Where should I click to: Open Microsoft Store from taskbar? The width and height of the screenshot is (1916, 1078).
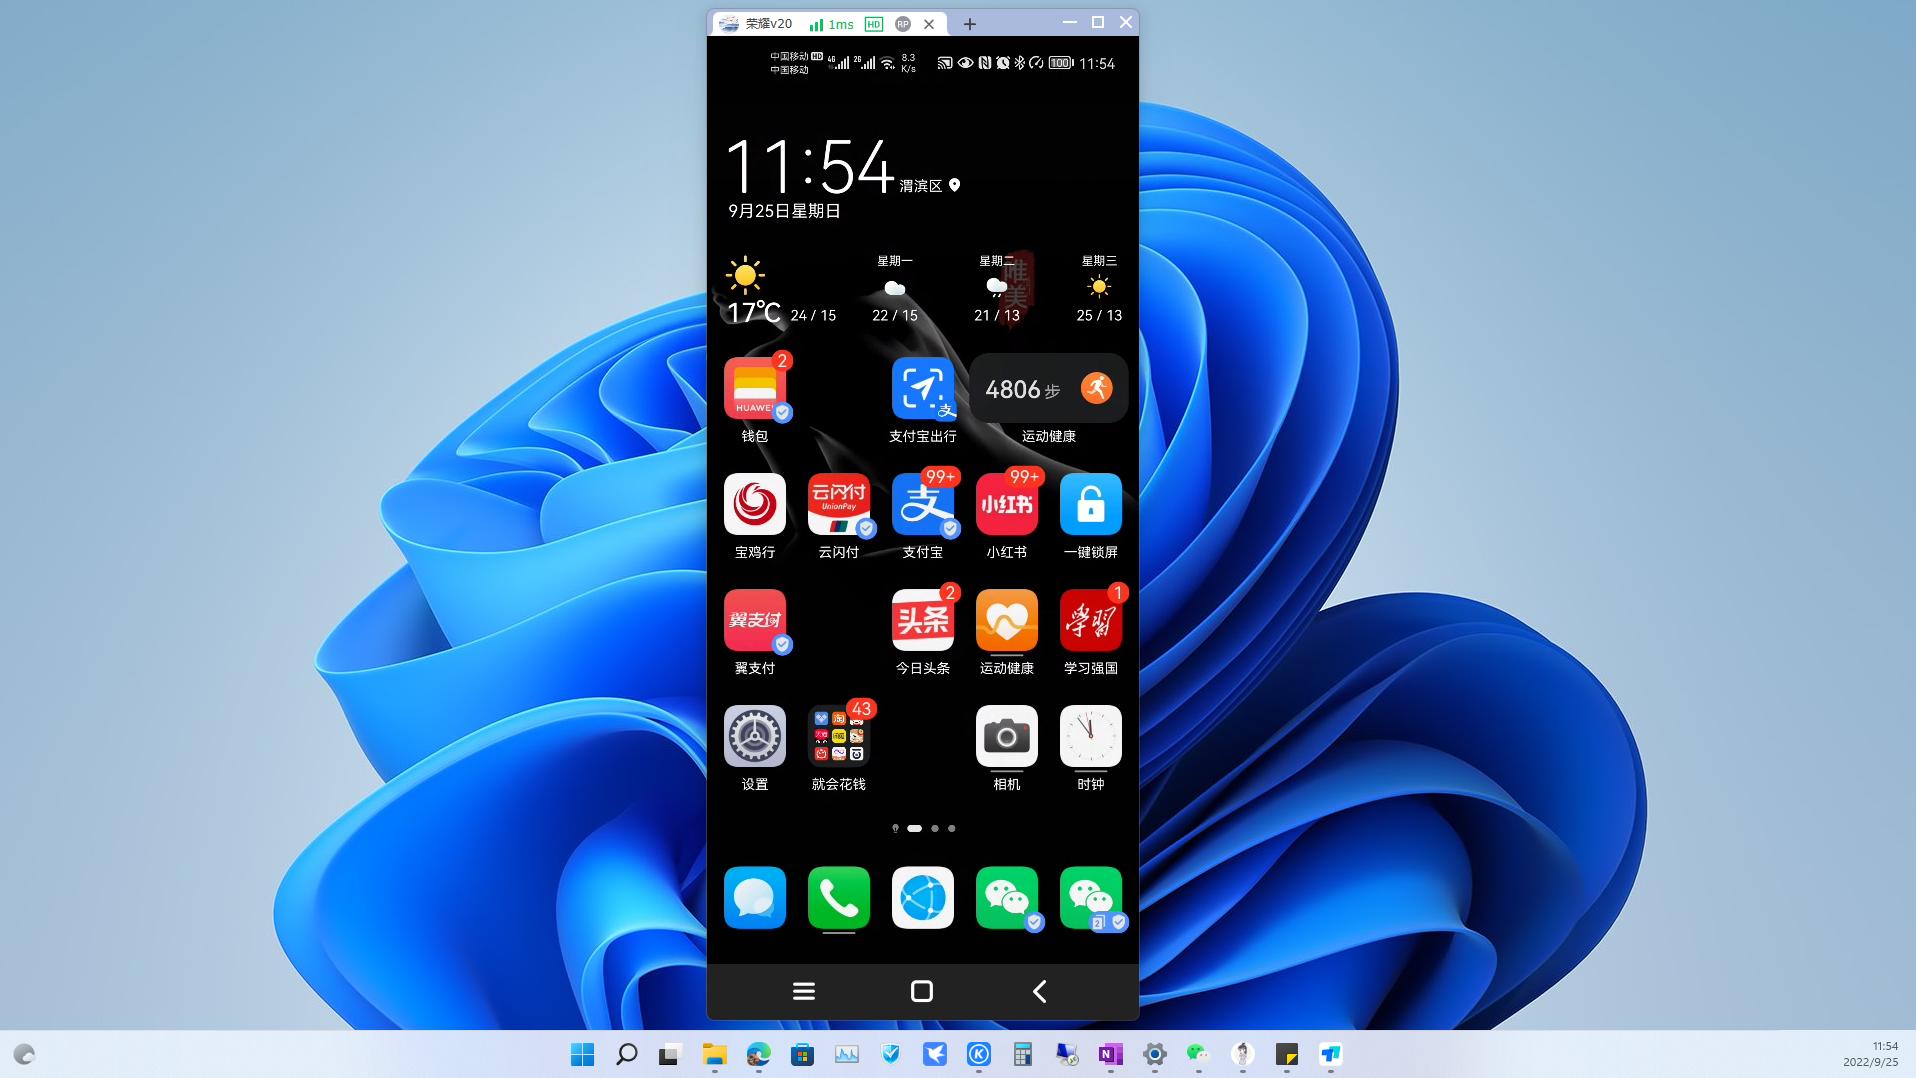[802, 1054]
